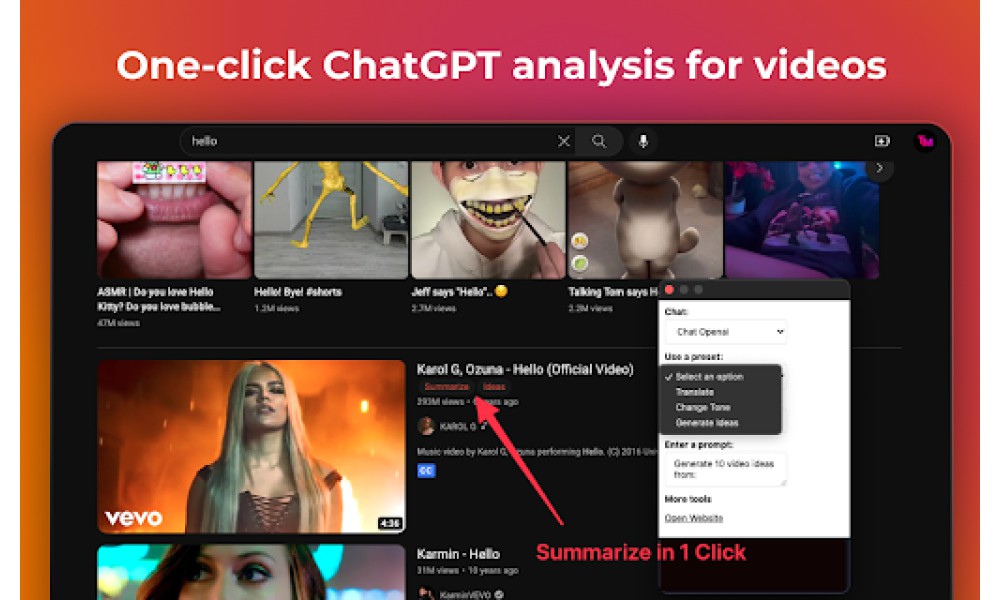The height and width of the screenshot is (600, 1000).
Task: Click the KAROL G channel name
Action: click(458, 427)
